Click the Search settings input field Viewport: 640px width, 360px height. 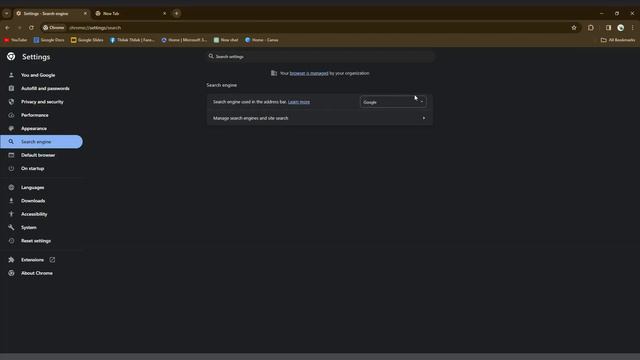click(320, 56)
